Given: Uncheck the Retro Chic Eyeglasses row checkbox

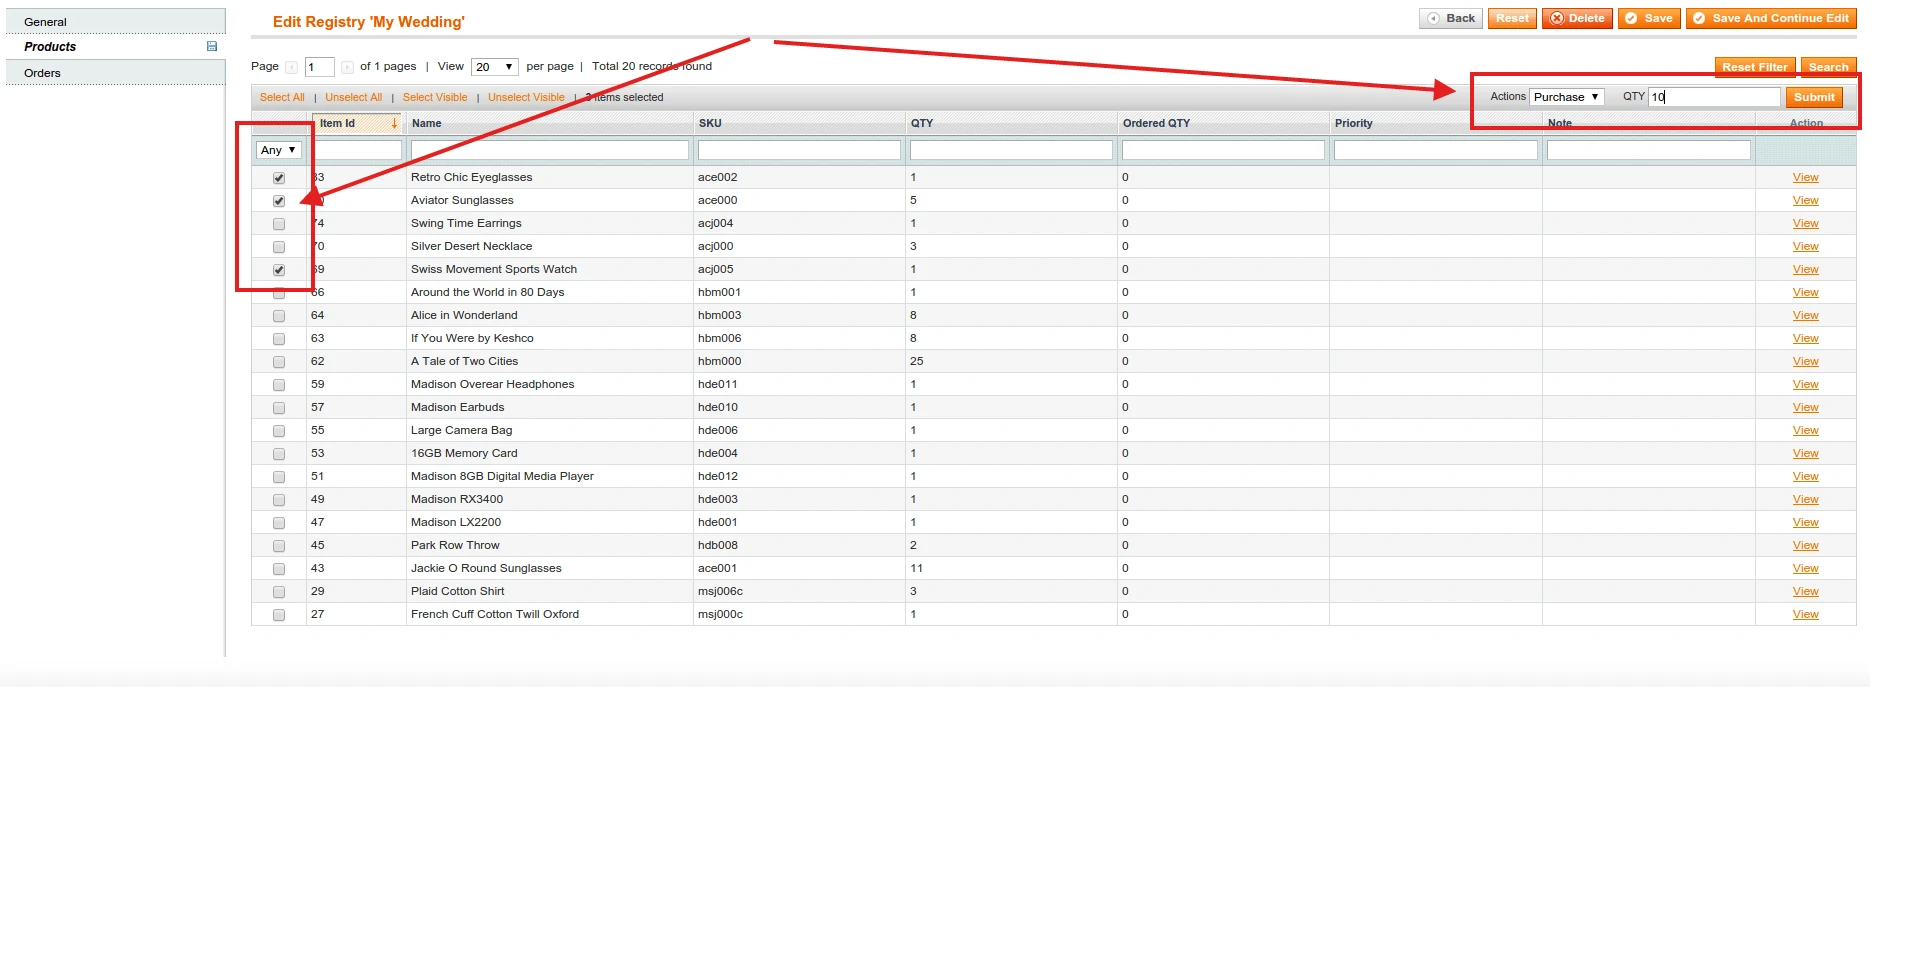Looking at the screenshot, I should (x=279, y=177).
